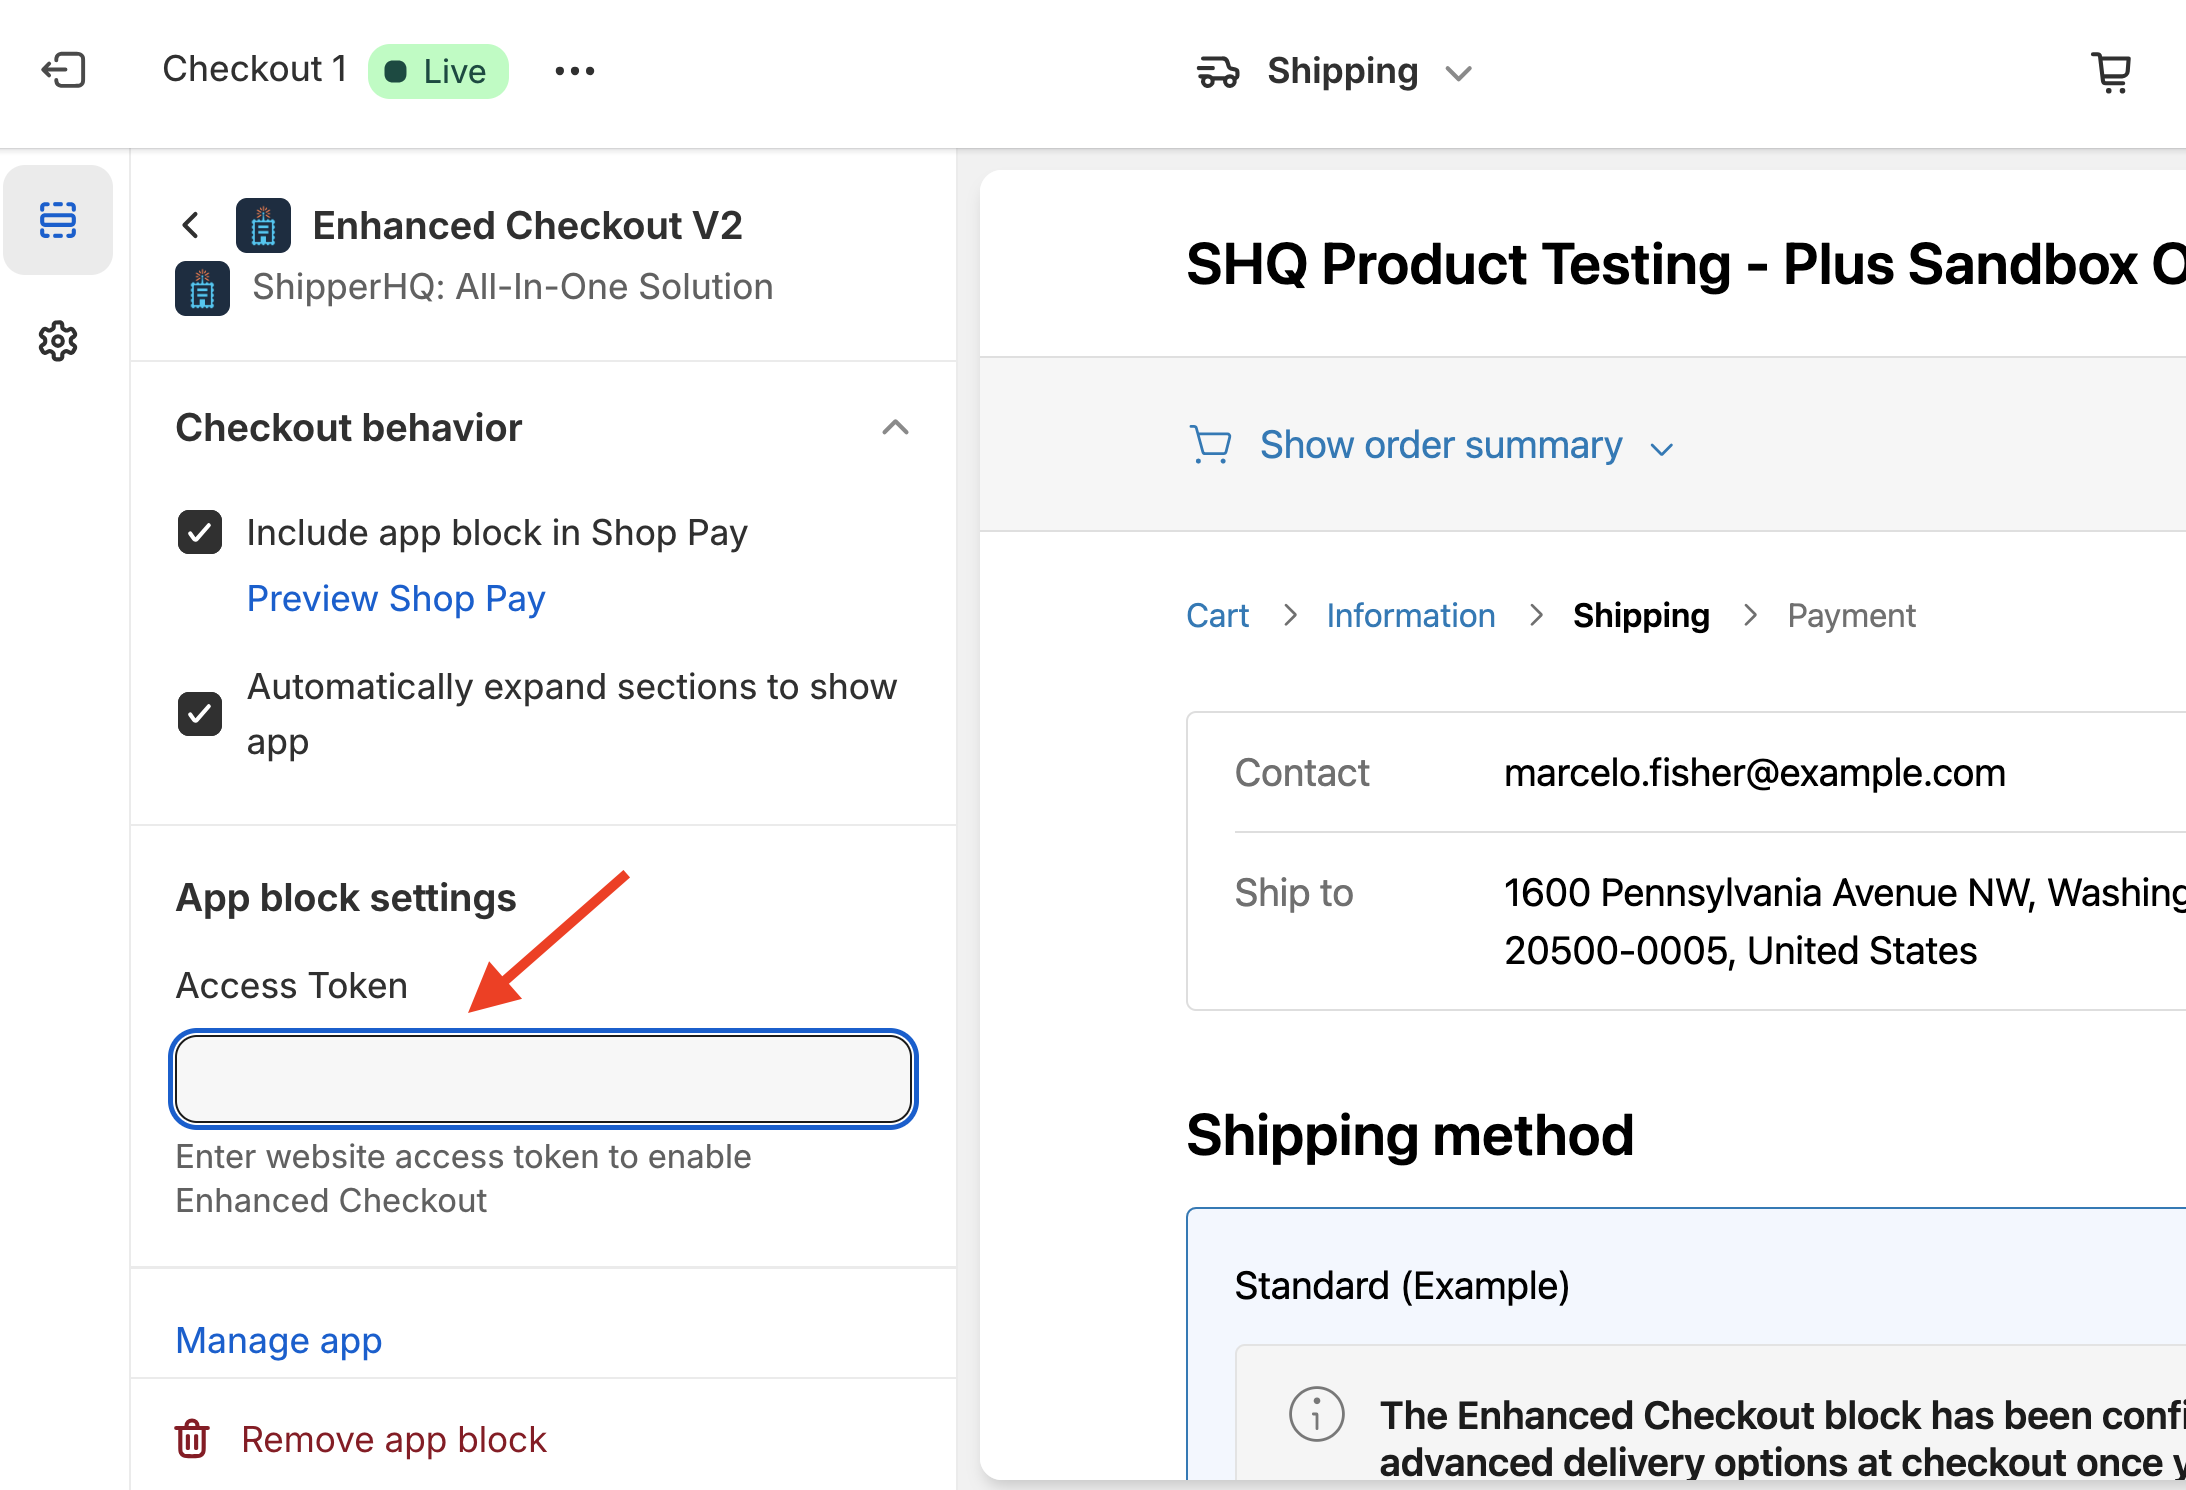Collapse the Checkout behavior section
This screenshot has height=1490, width=2186.
(895, 428)
